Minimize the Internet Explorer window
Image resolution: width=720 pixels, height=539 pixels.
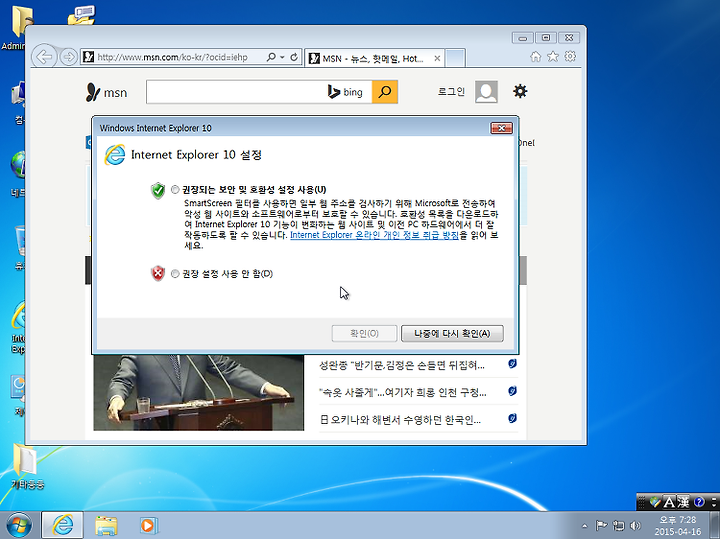[523, 38]
